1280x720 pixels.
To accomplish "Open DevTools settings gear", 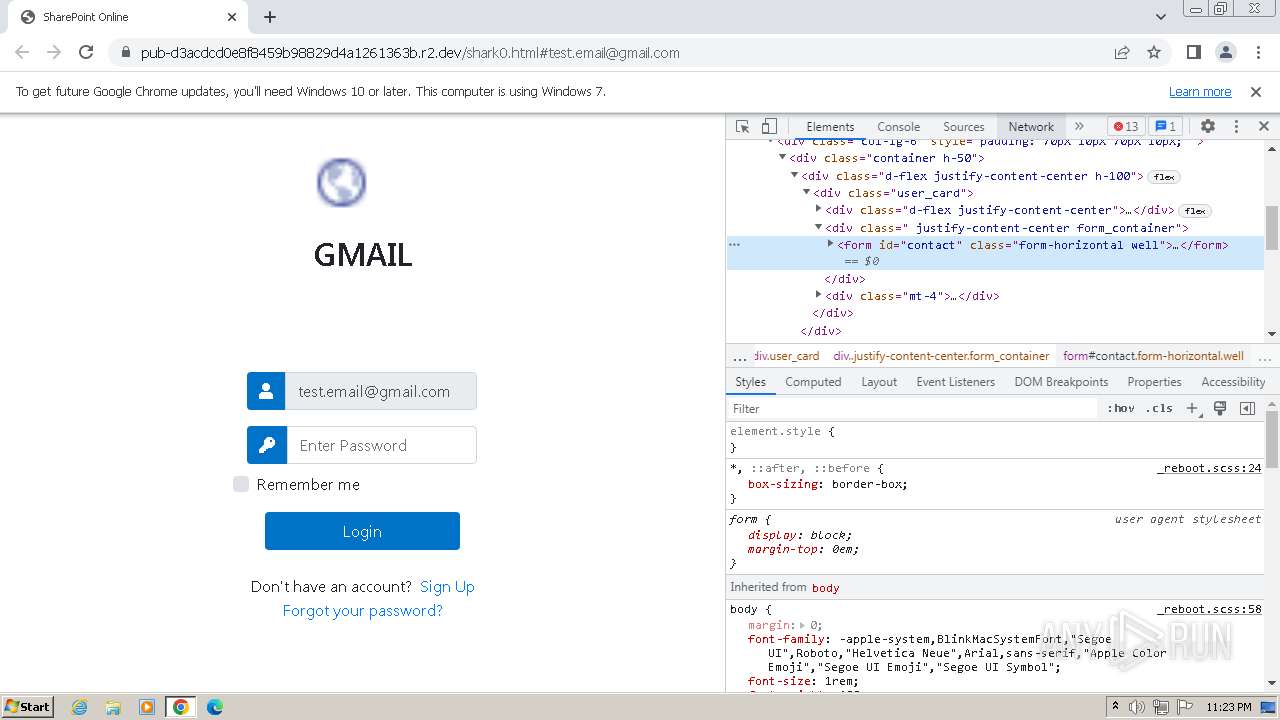I will [1208, 126].
